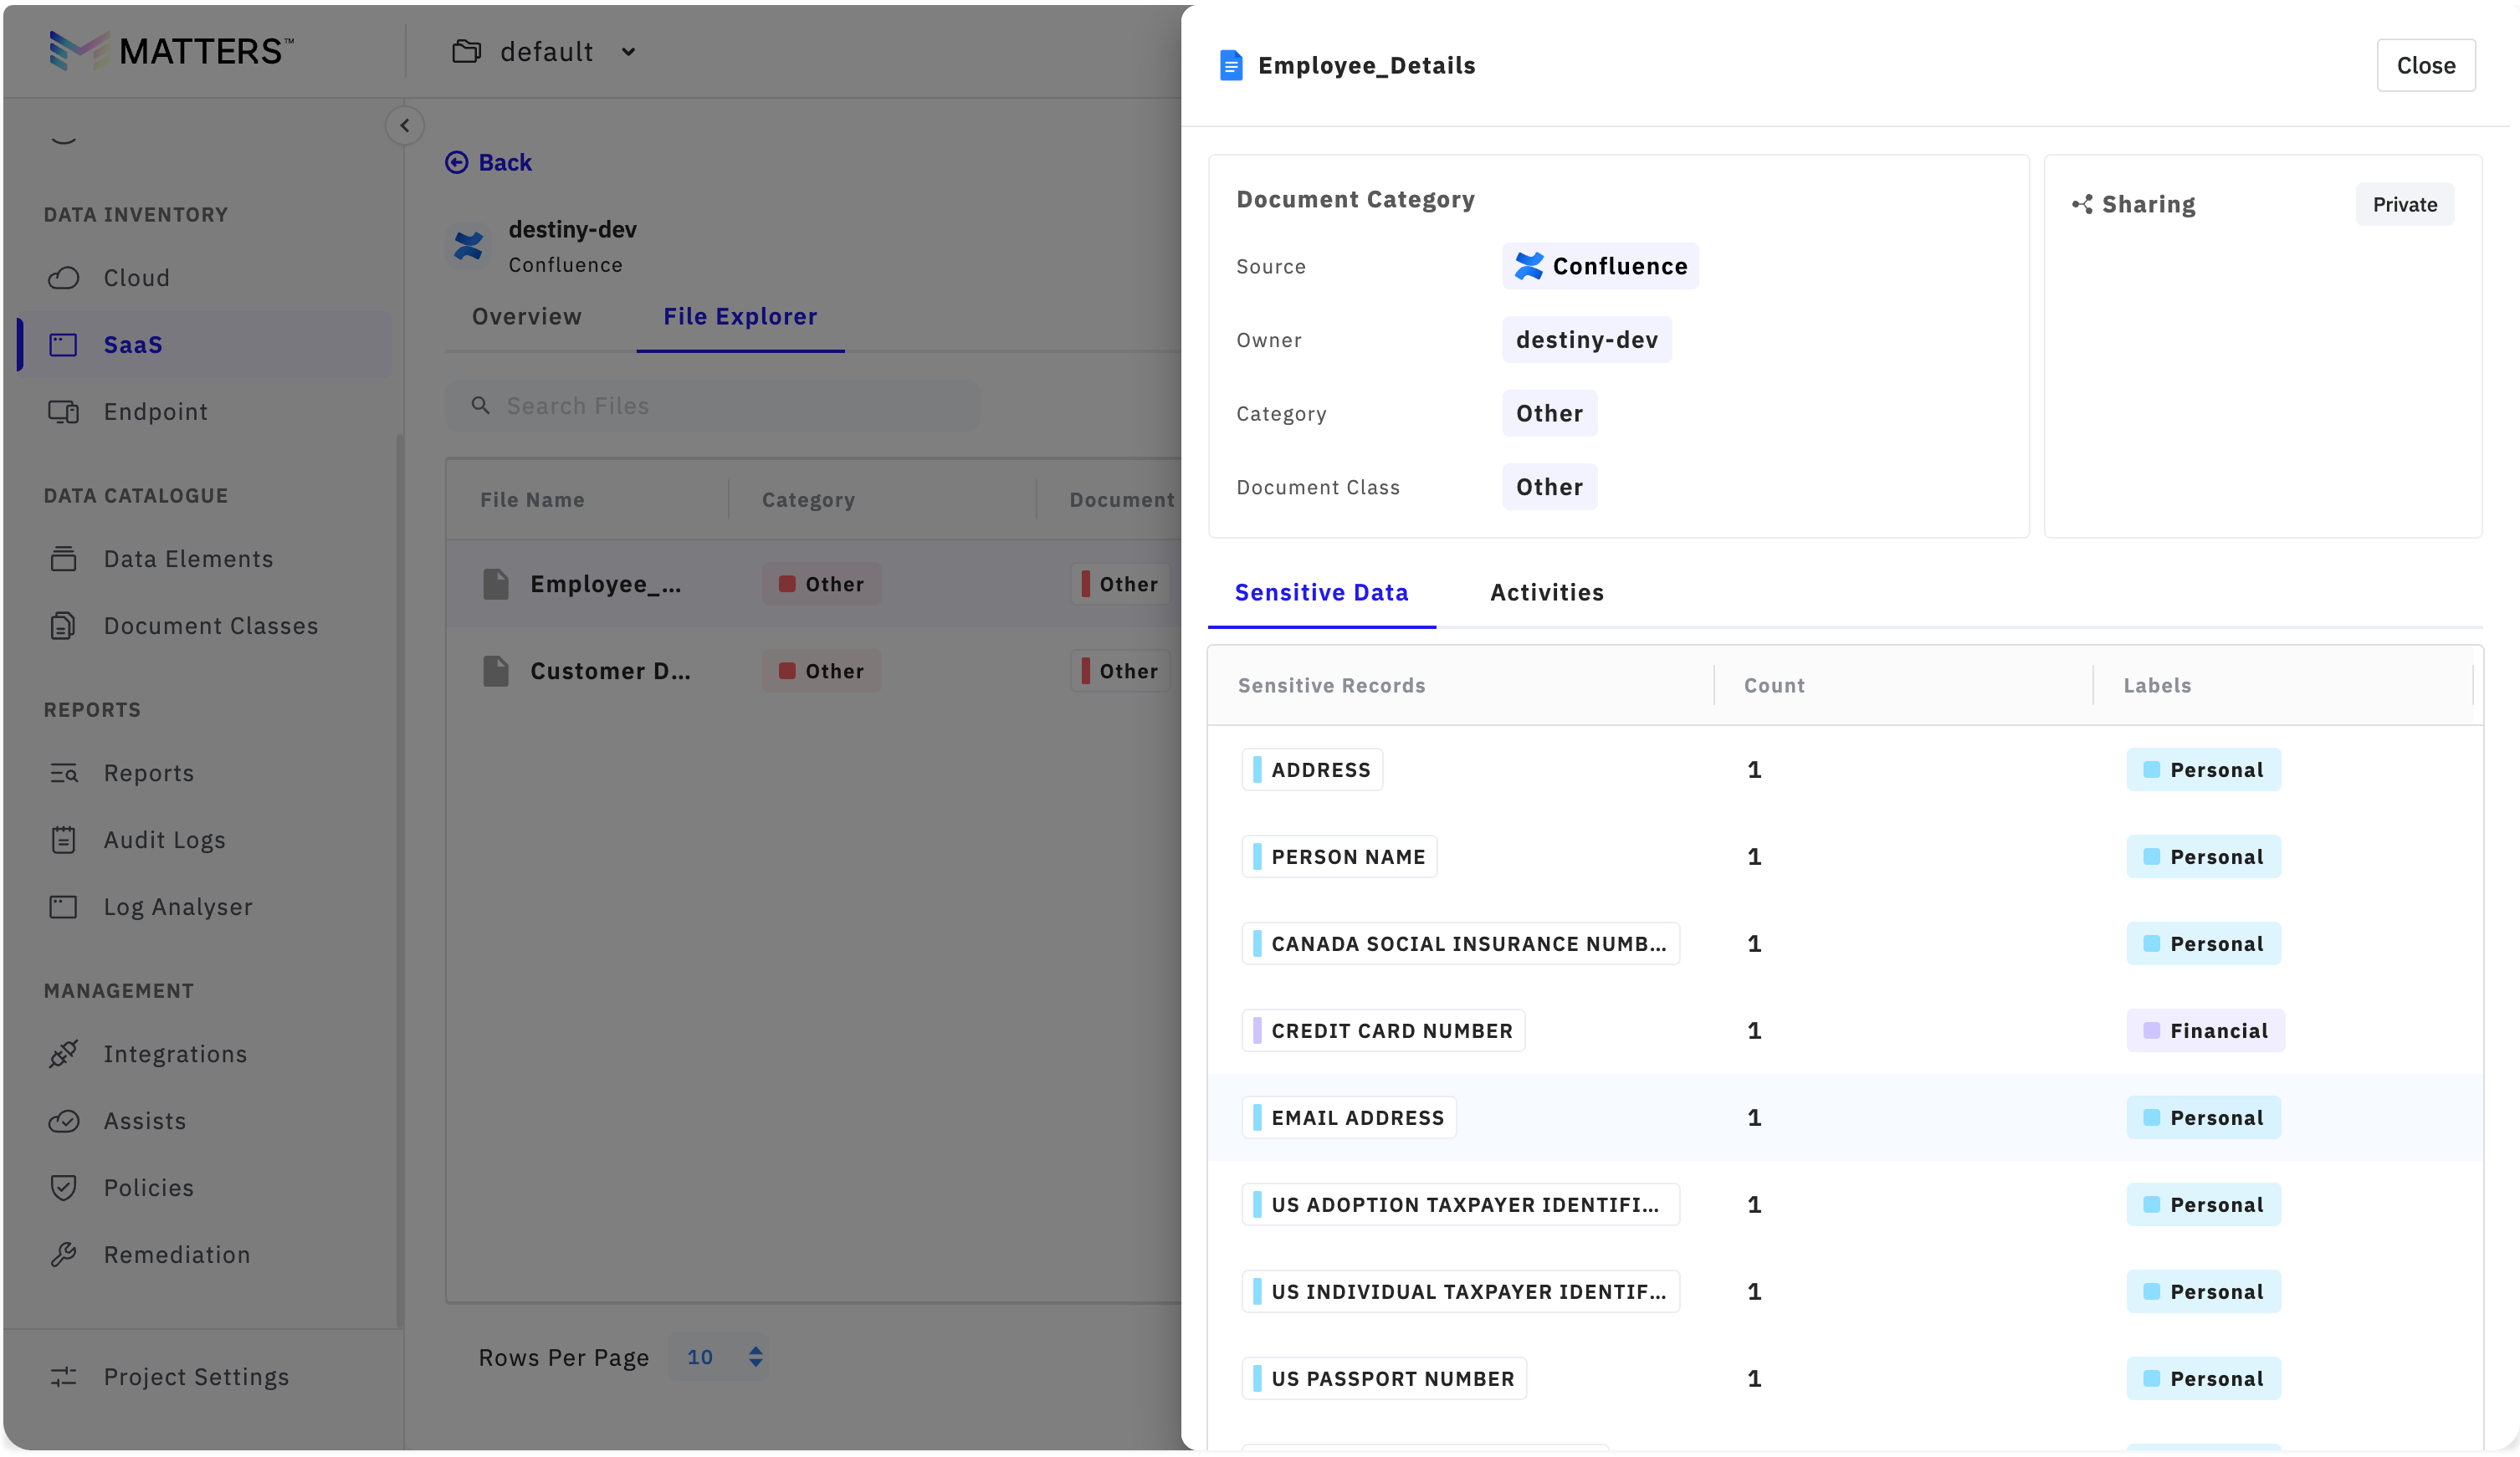The width and height of the screenshot is (2520, 1457).
Task: Click the CREDIT CARD NUMBER record tag
Action: (1383, 1030)
